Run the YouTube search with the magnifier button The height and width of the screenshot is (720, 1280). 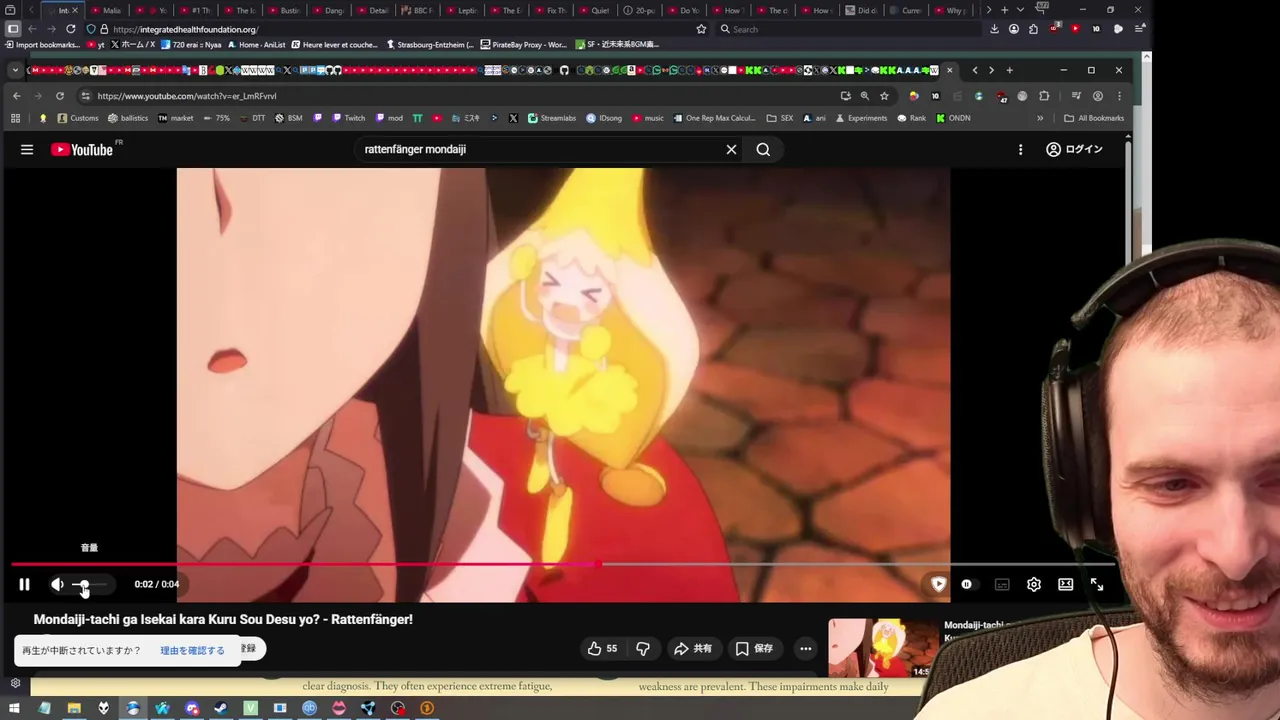(x=763, y=149)
